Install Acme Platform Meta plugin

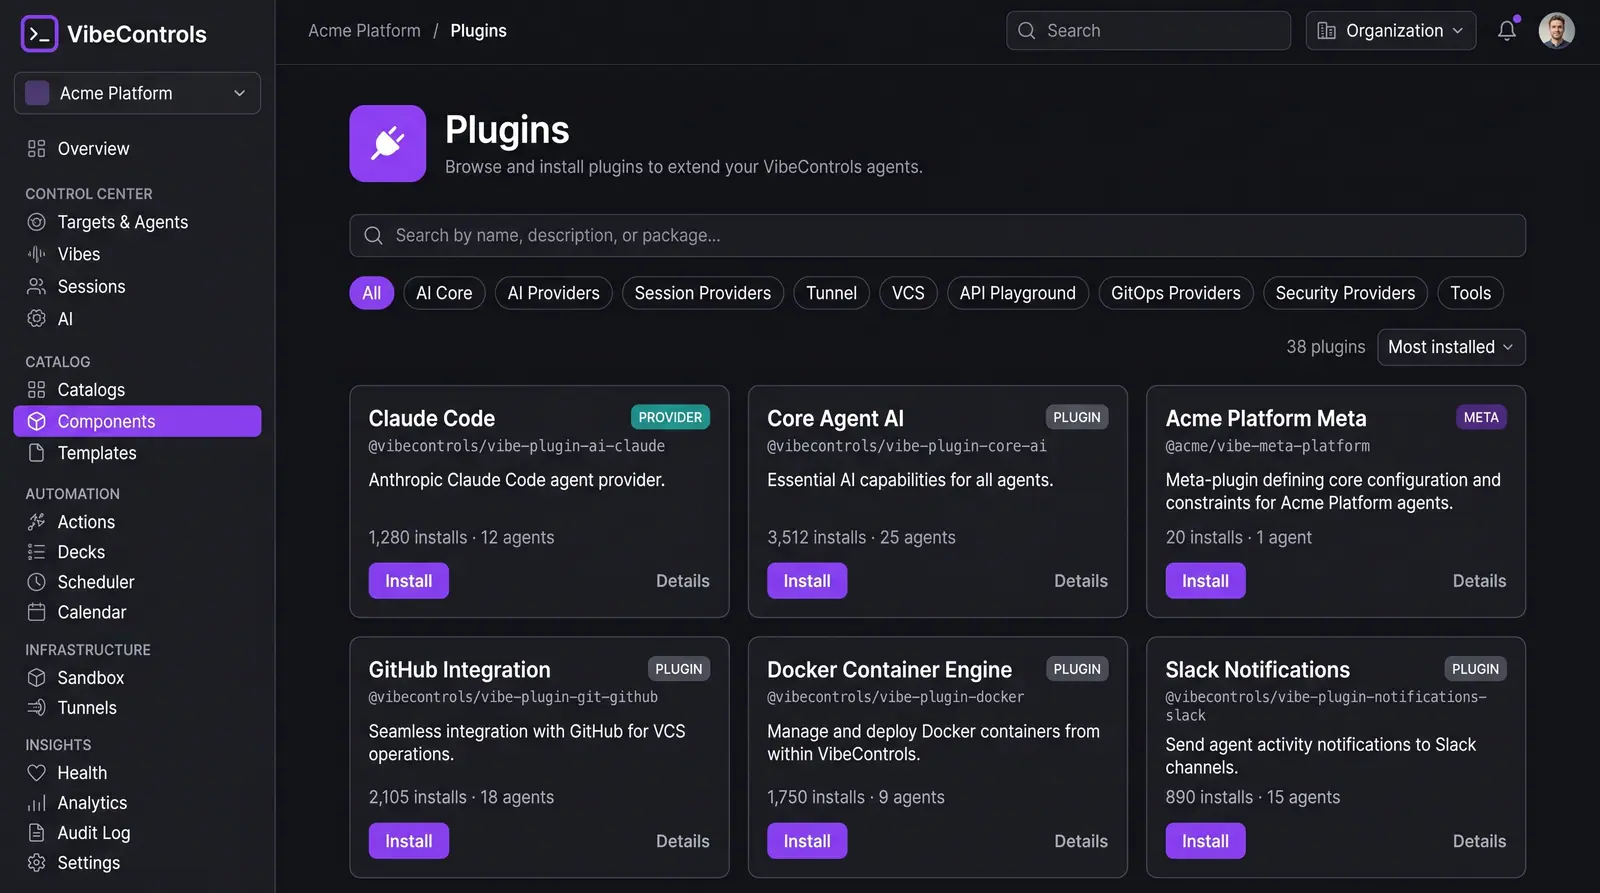point(1205,581)
